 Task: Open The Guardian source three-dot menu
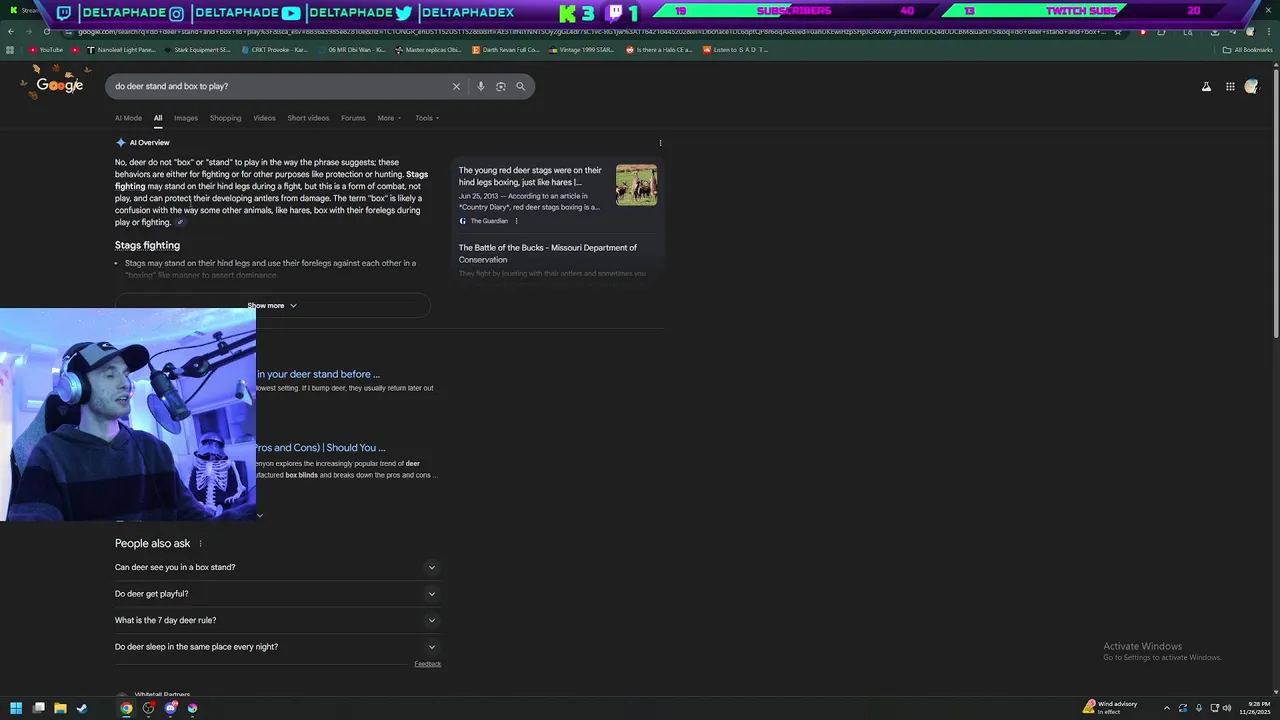pyautogui.click(x=517, y=221)
